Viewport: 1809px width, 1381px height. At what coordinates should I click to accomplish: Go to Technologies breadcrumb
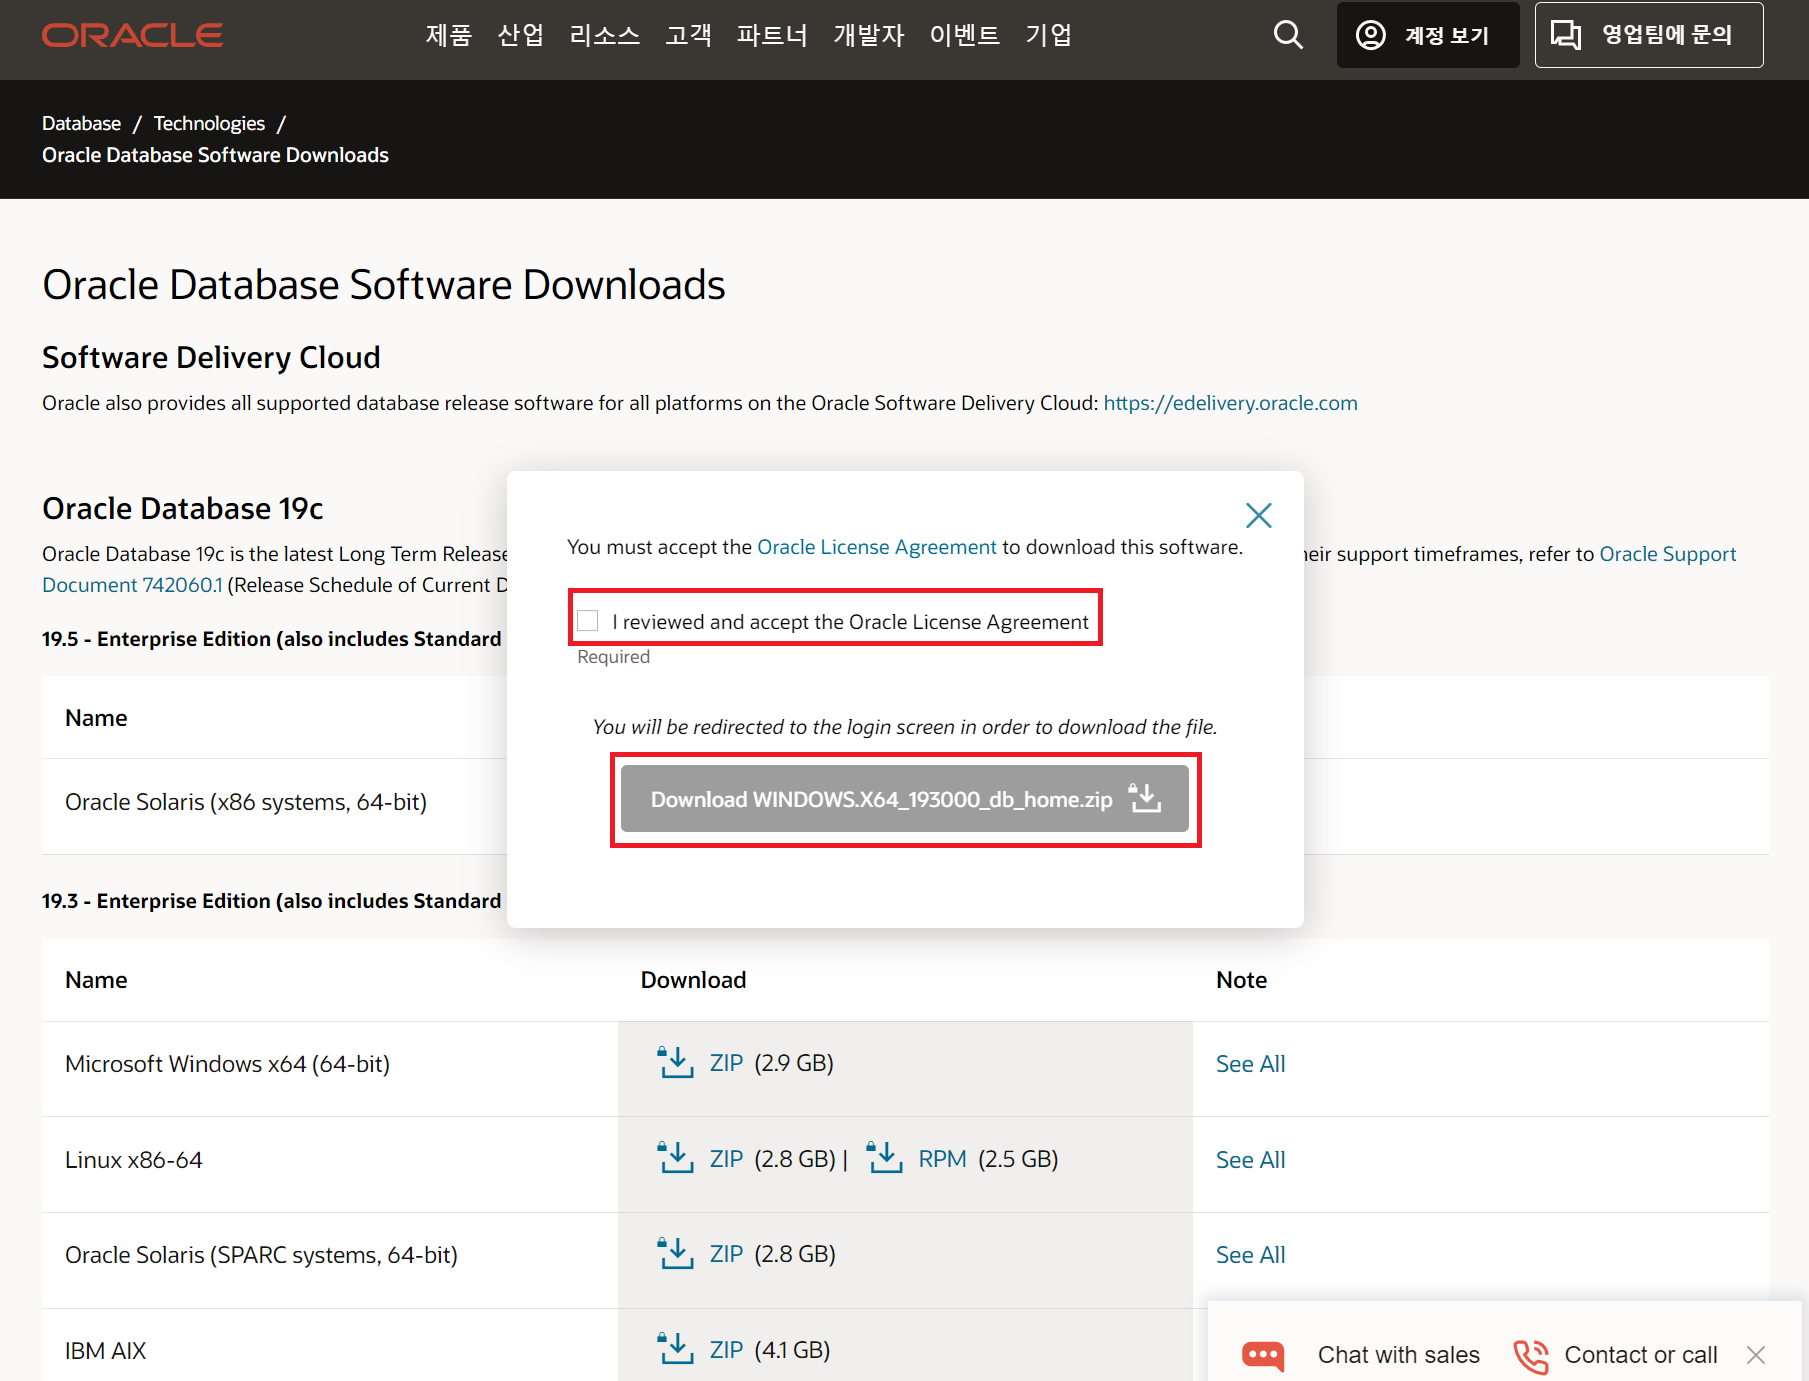click(209, 123)
